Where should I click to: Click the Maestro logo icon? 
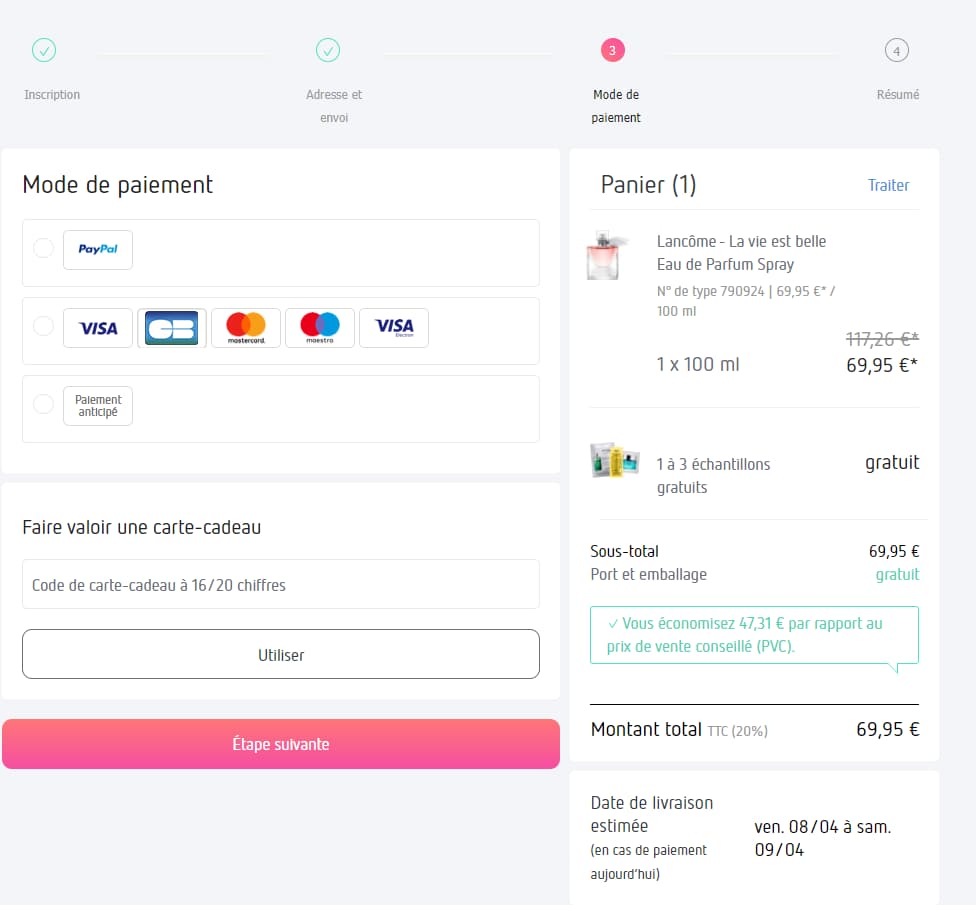320,328
